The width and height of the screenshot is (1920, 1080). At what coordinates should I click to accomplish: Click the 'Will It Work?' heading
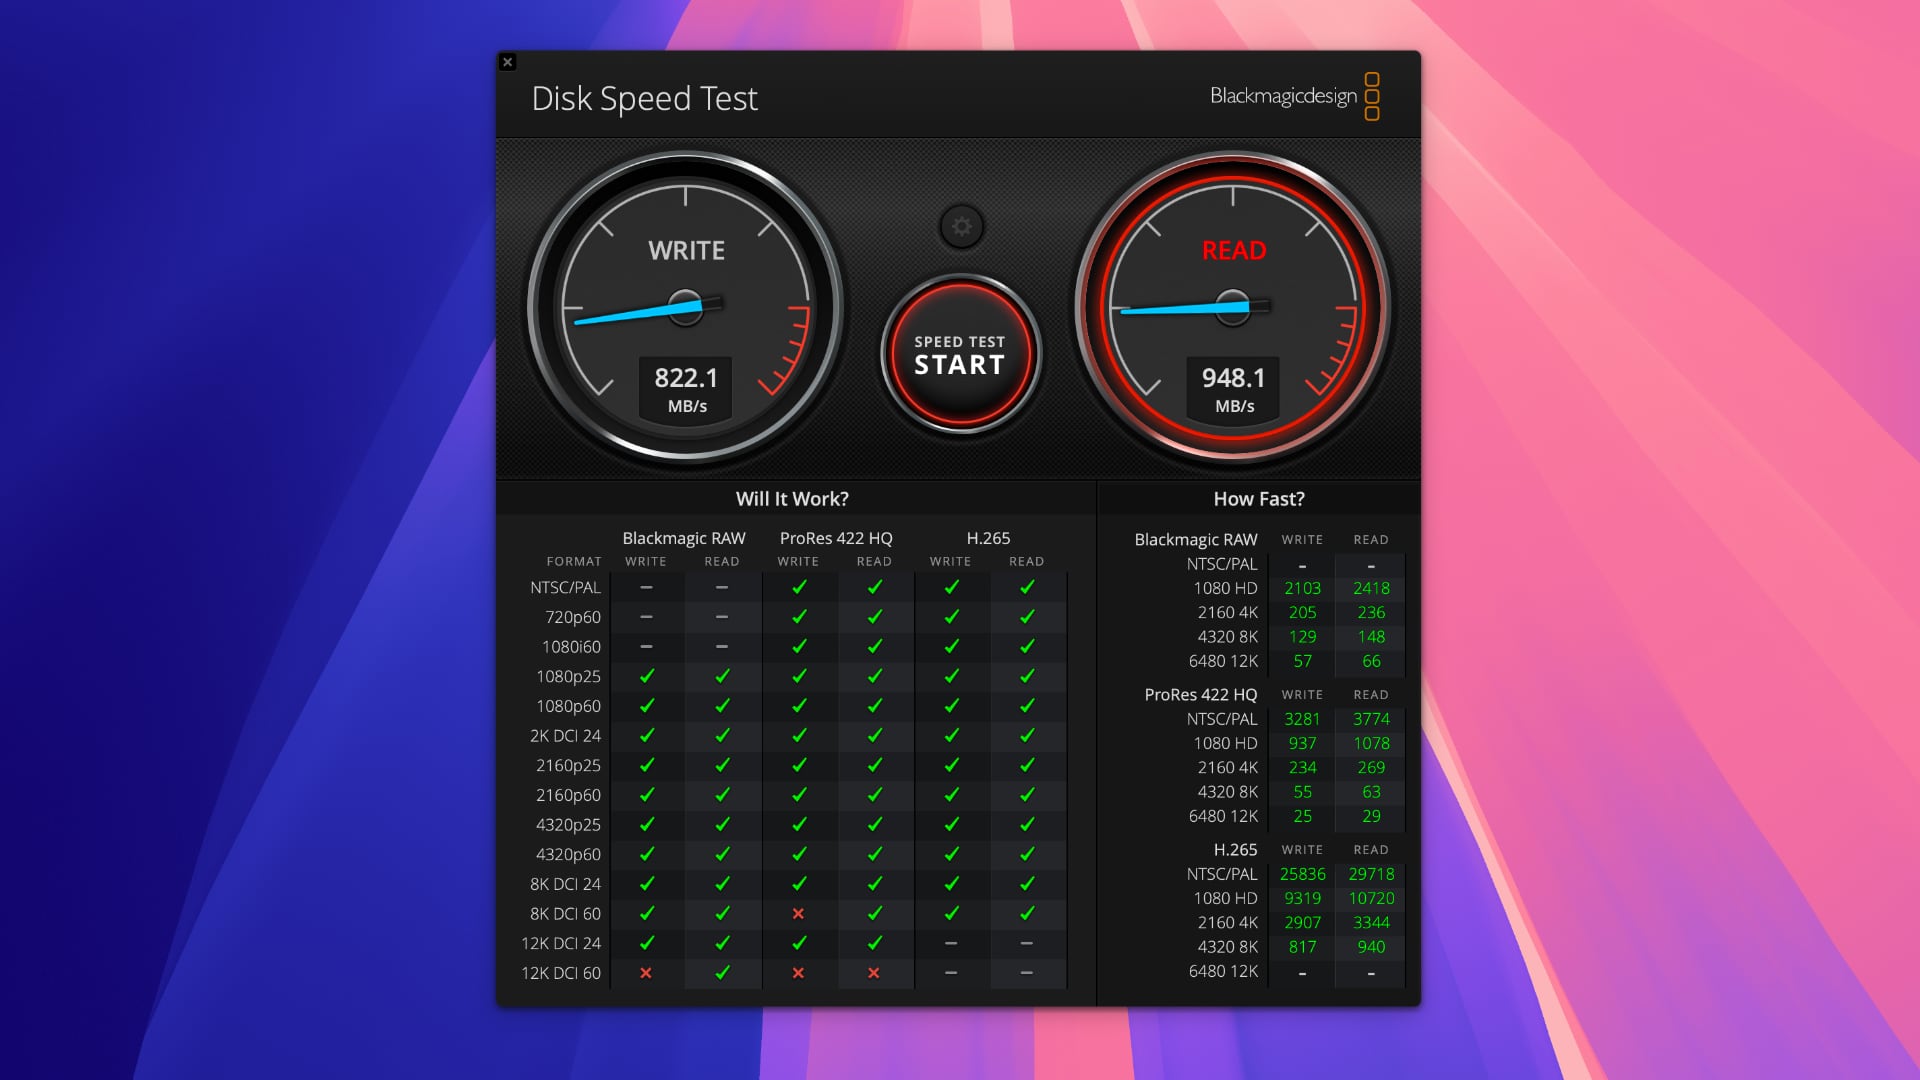click(792, 499)
